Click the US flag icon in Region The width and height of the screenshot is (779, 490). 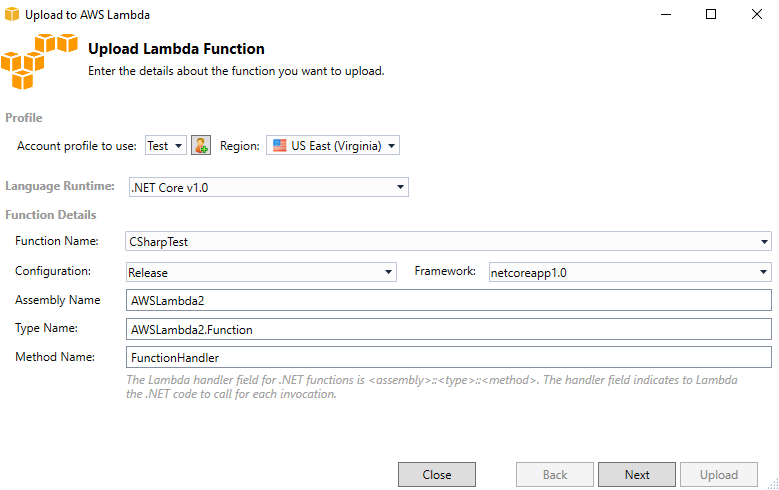[280, 145]
